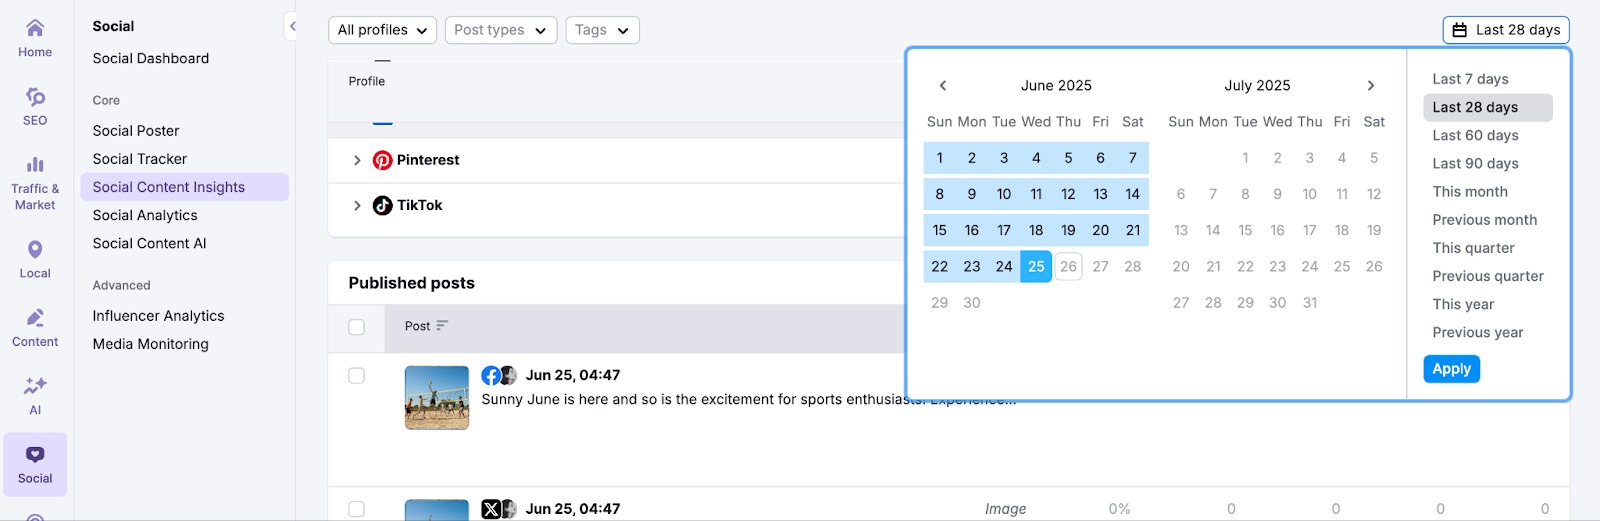The height and width of the screenshot is (521, 1600).
Task: Select June 25 in the calendar
Action: coord(1036,266)
